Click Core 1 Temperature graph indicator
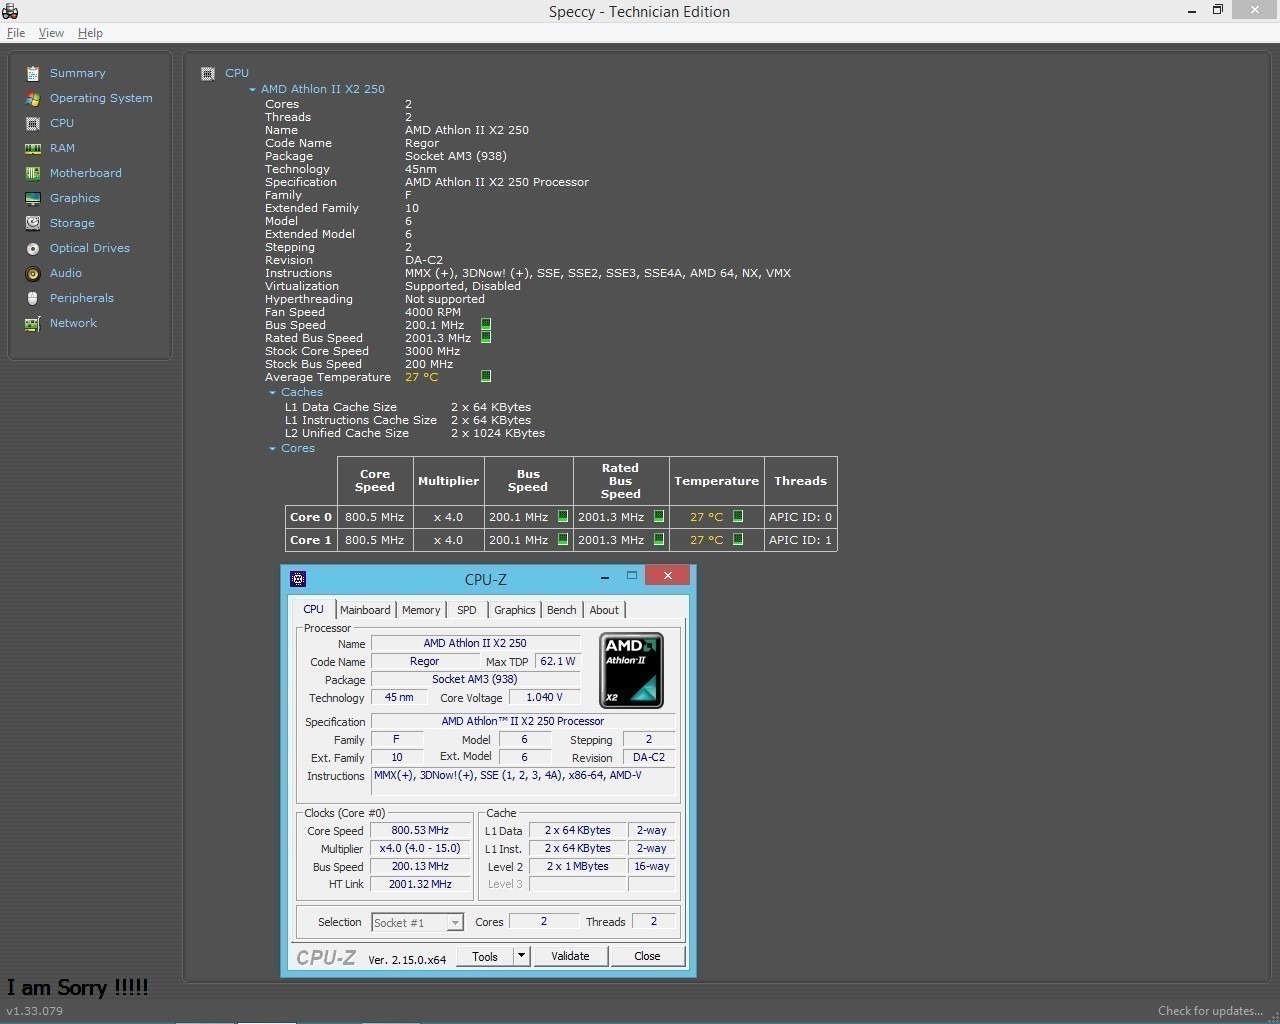 [x=738, y=540]
